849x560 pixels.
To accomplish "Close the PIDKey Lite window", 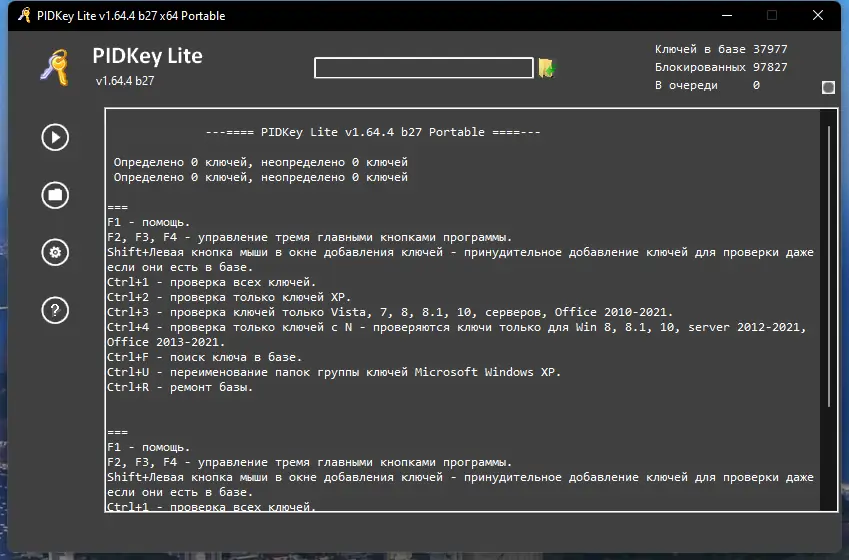I will click(818, 15).
